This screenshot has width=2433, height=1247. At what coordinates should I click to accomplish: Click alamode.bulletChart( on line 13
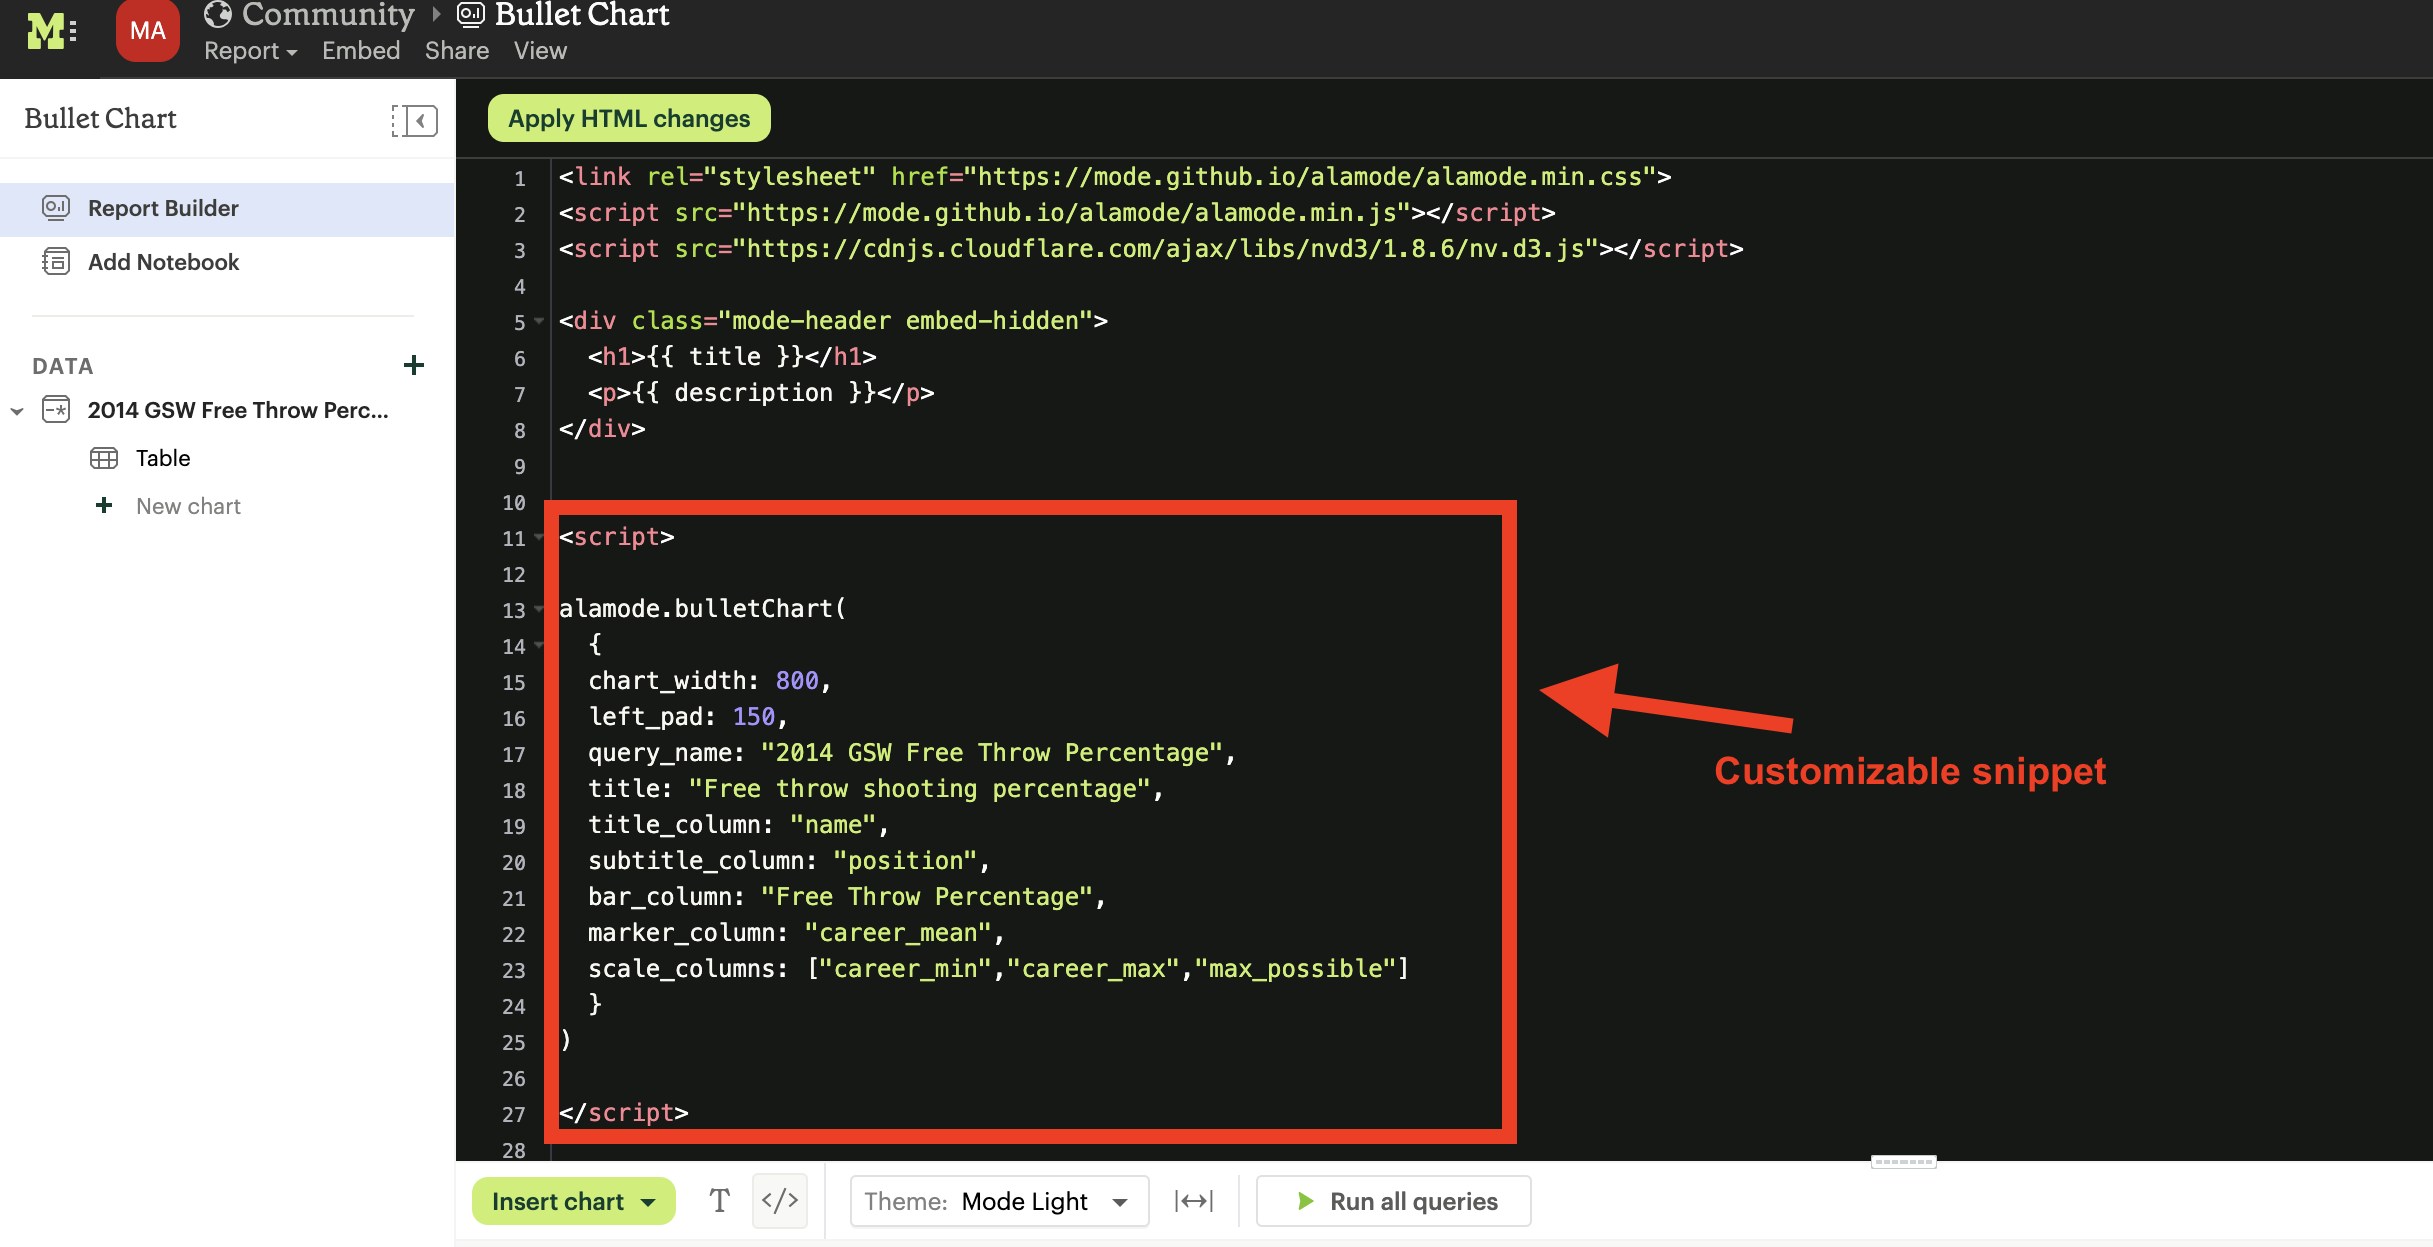coord(702,609)
